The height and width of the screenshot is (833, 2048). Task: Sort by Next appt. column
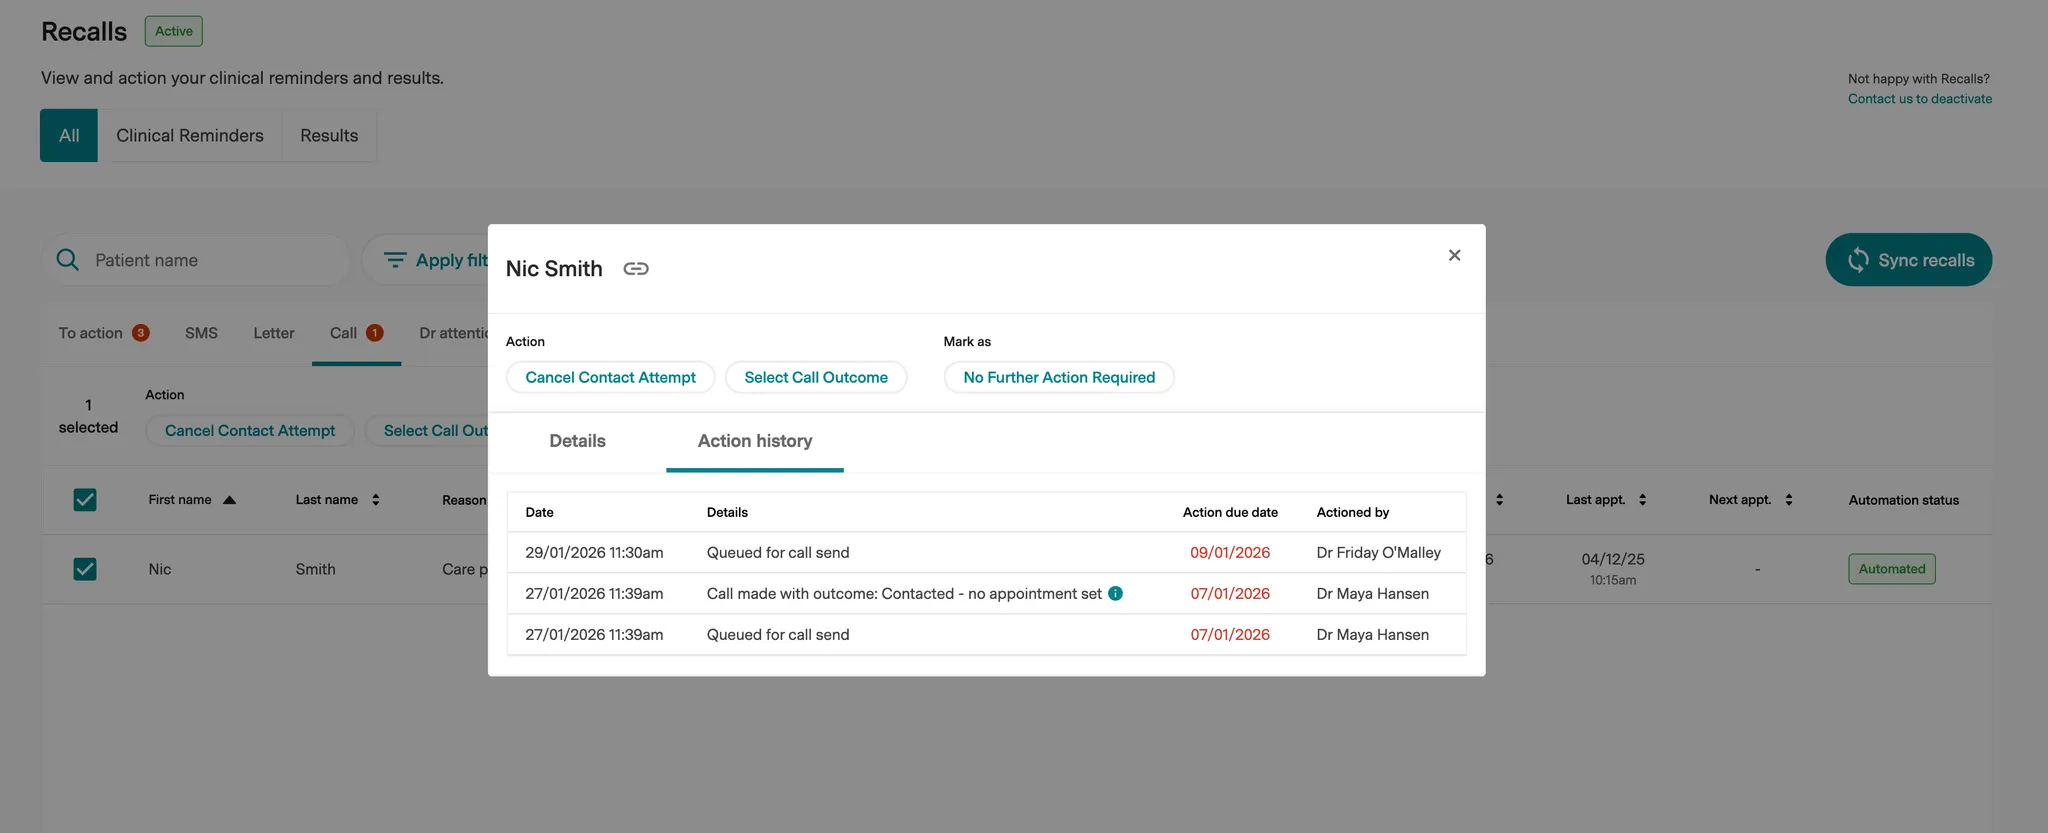(x=1788, y=500)
